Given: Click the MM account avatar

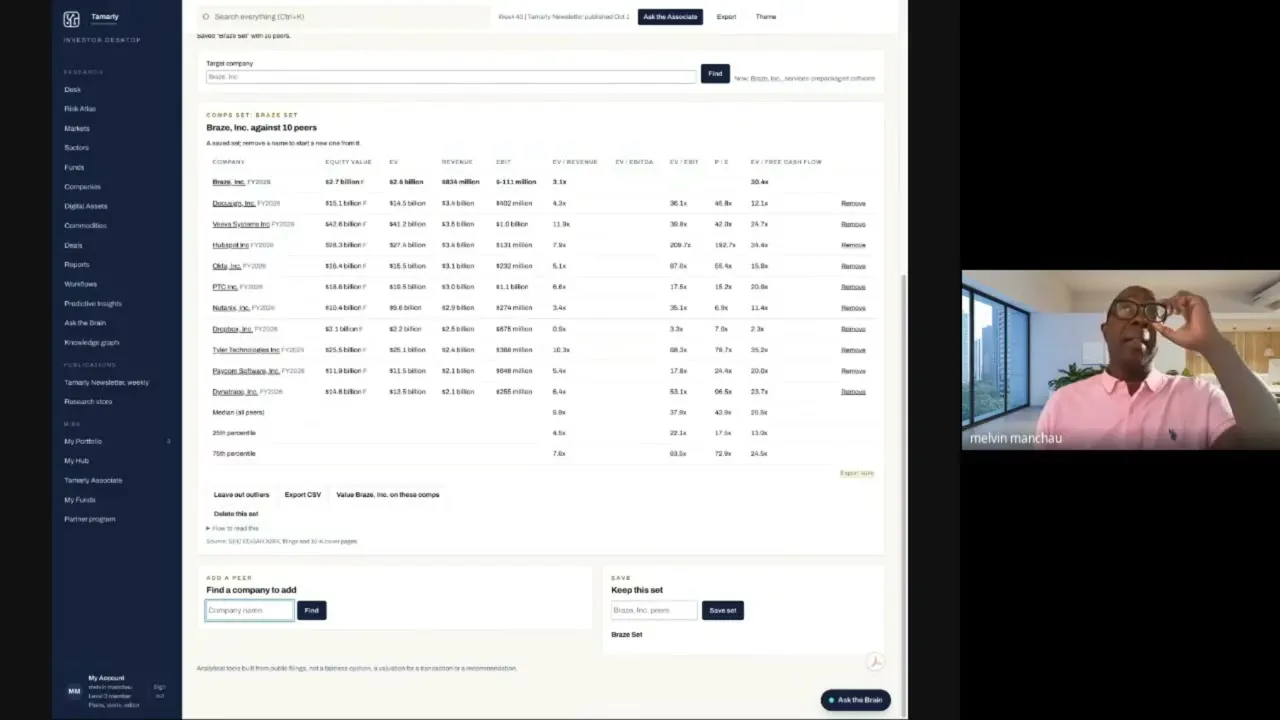Looking at the screenshot, I should point(73,691).
